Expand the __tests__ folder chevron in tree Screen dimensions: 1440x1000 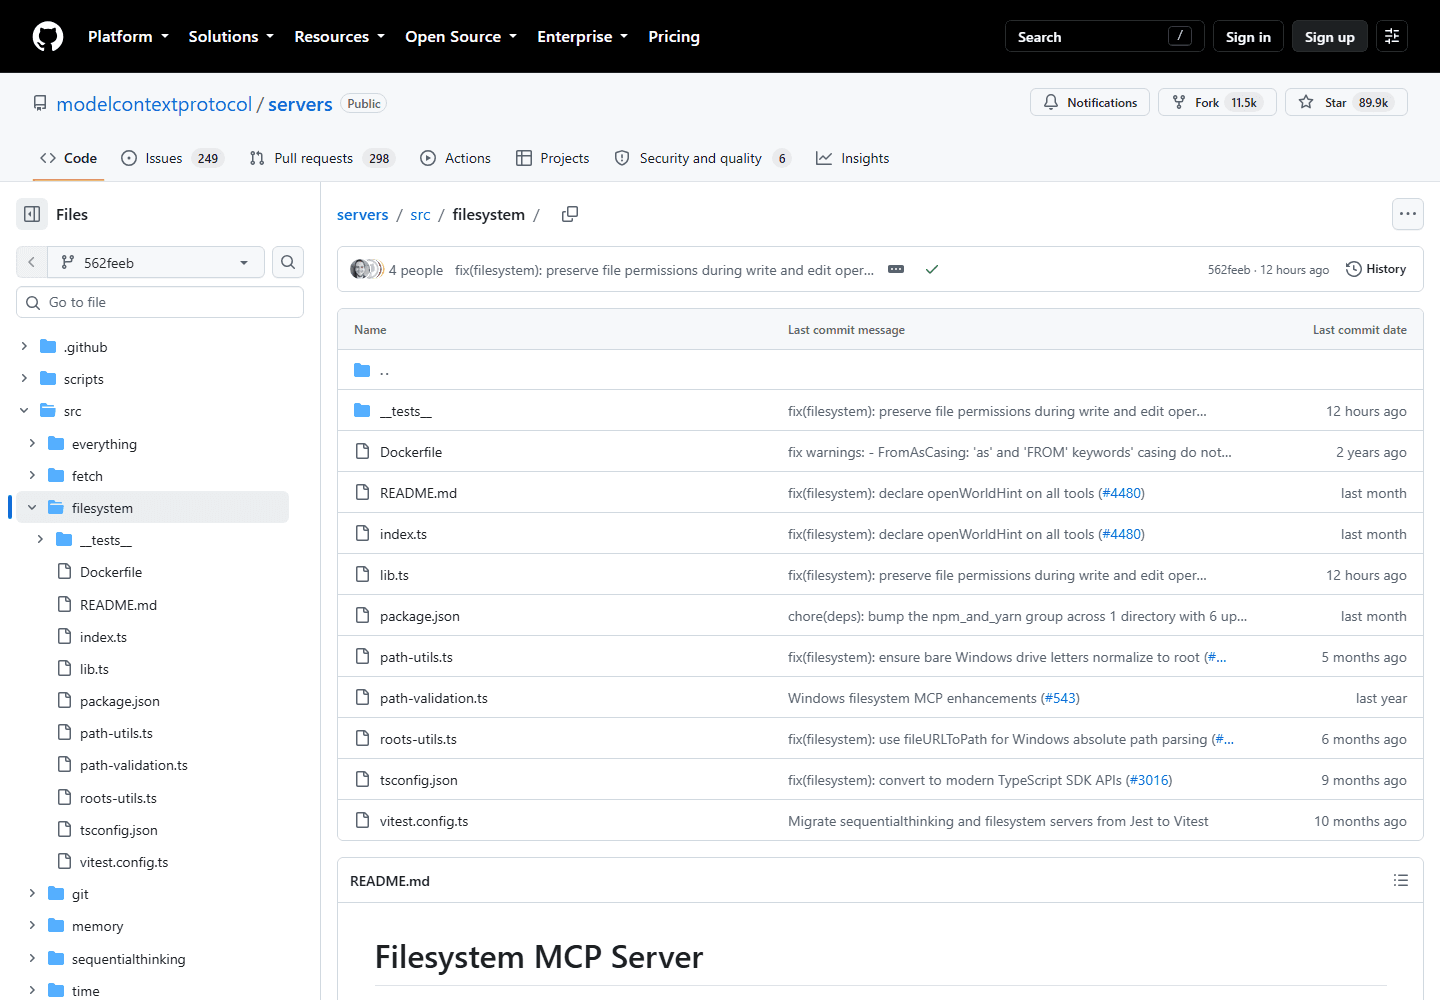40,539
